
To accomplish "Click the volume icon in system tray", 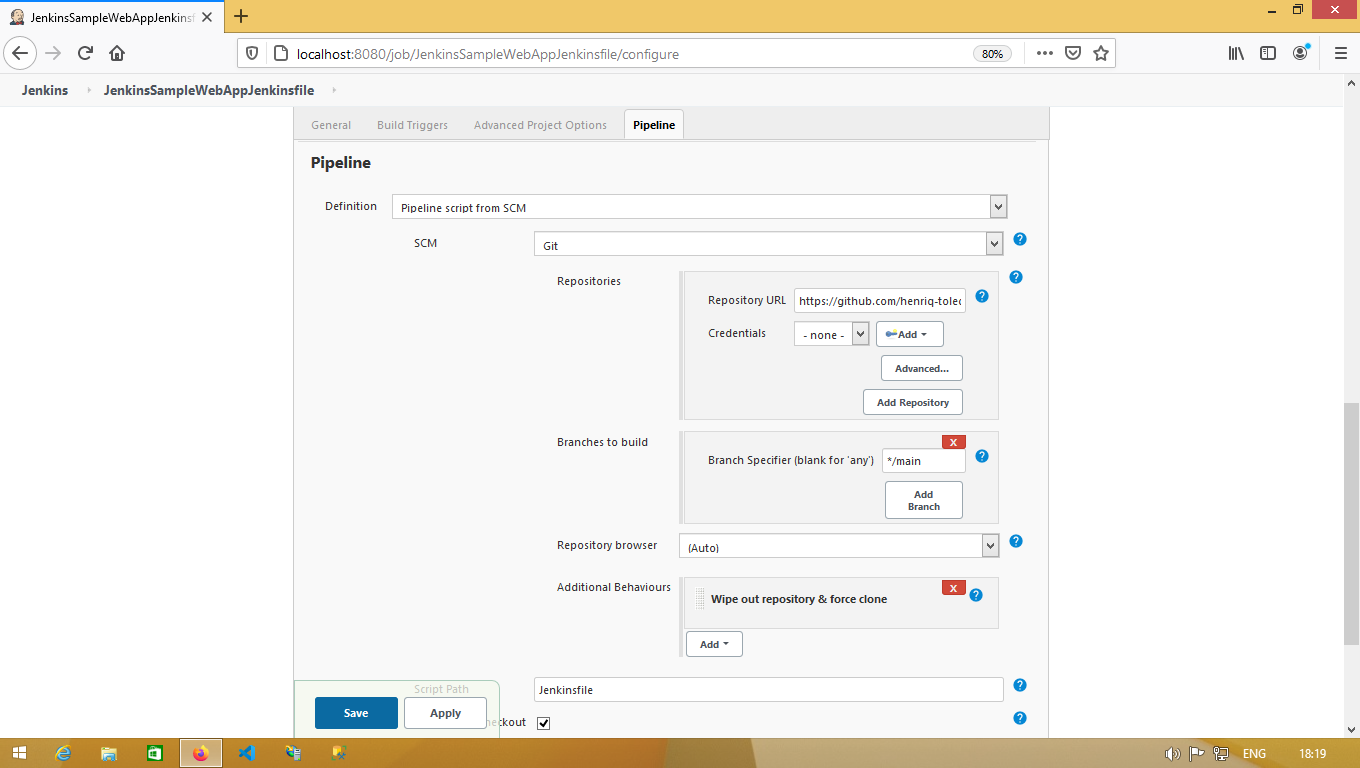I will point(1173,754).
